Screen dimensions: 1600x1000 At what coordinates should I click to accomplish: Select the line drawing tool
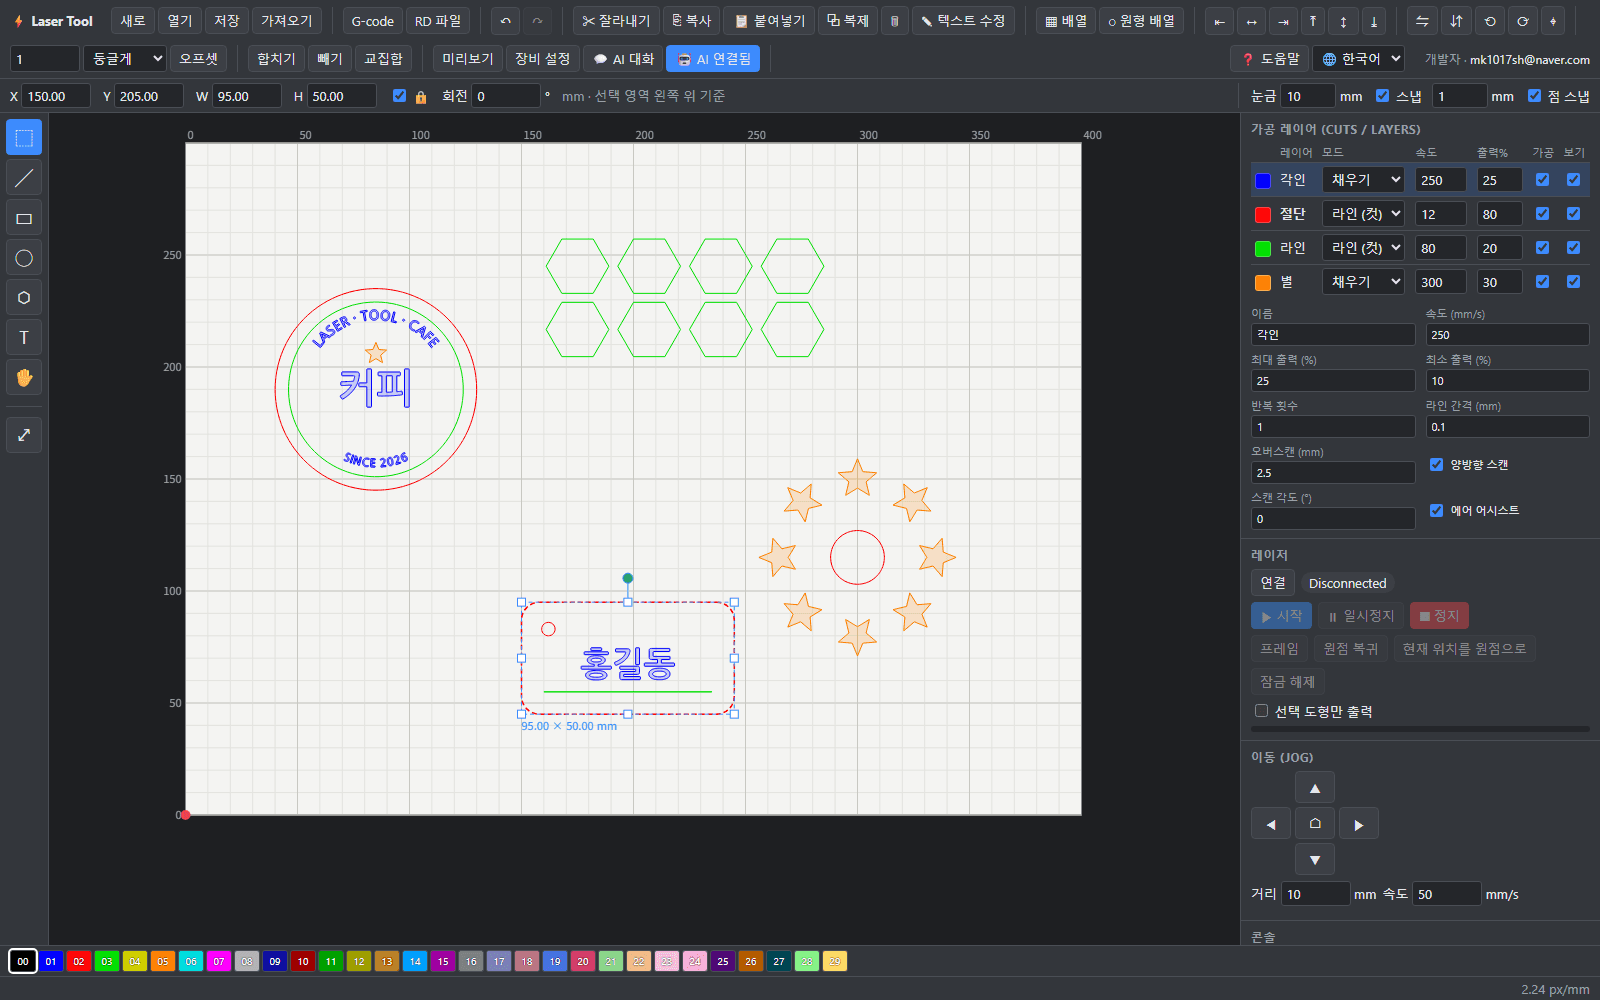click(24, 178)
